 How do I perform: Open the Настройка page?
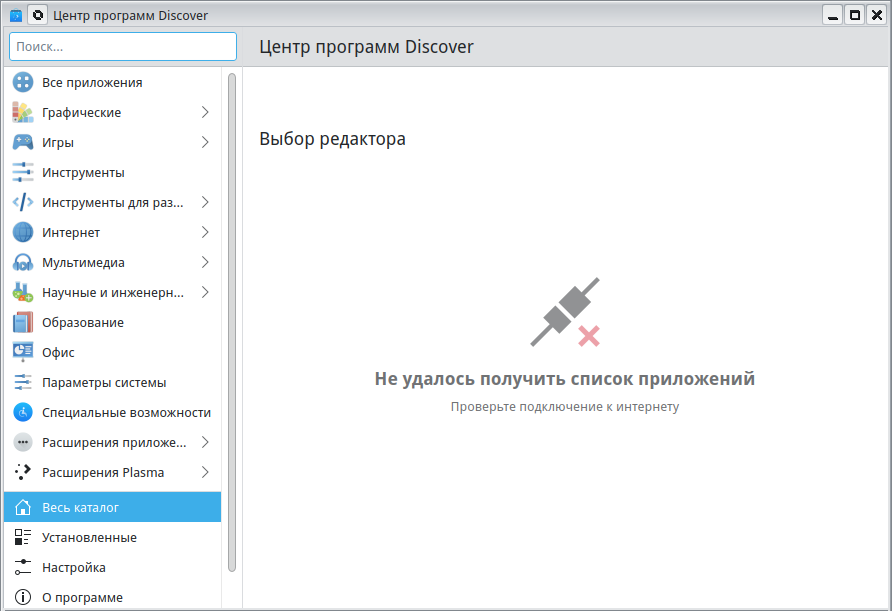pyautogui.click(x=113, y=567)
